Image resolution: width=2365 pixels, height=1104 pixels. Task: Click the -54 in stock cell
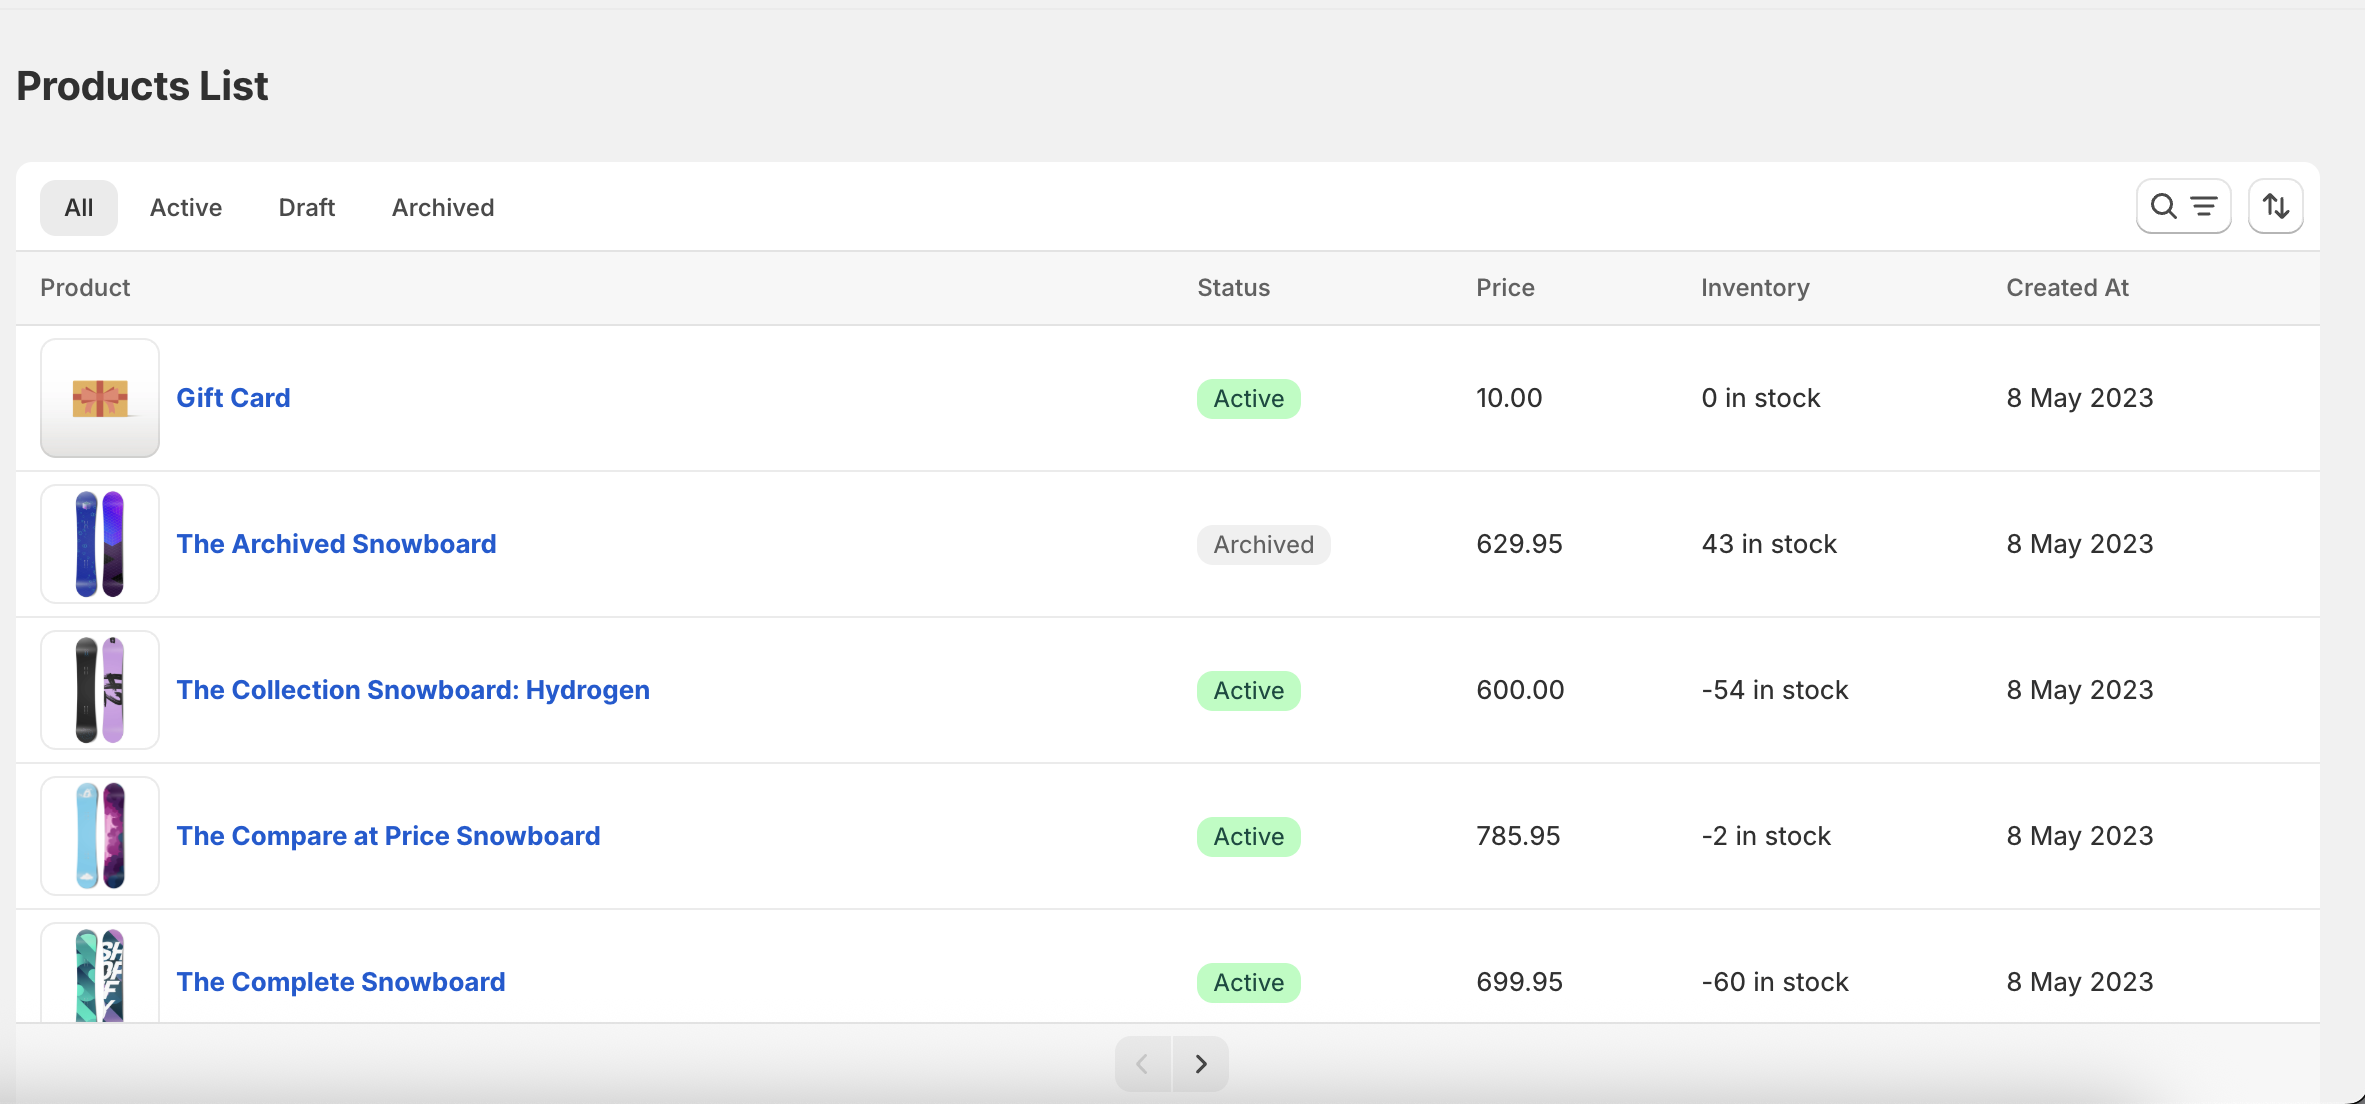[x=1775, y=690]
